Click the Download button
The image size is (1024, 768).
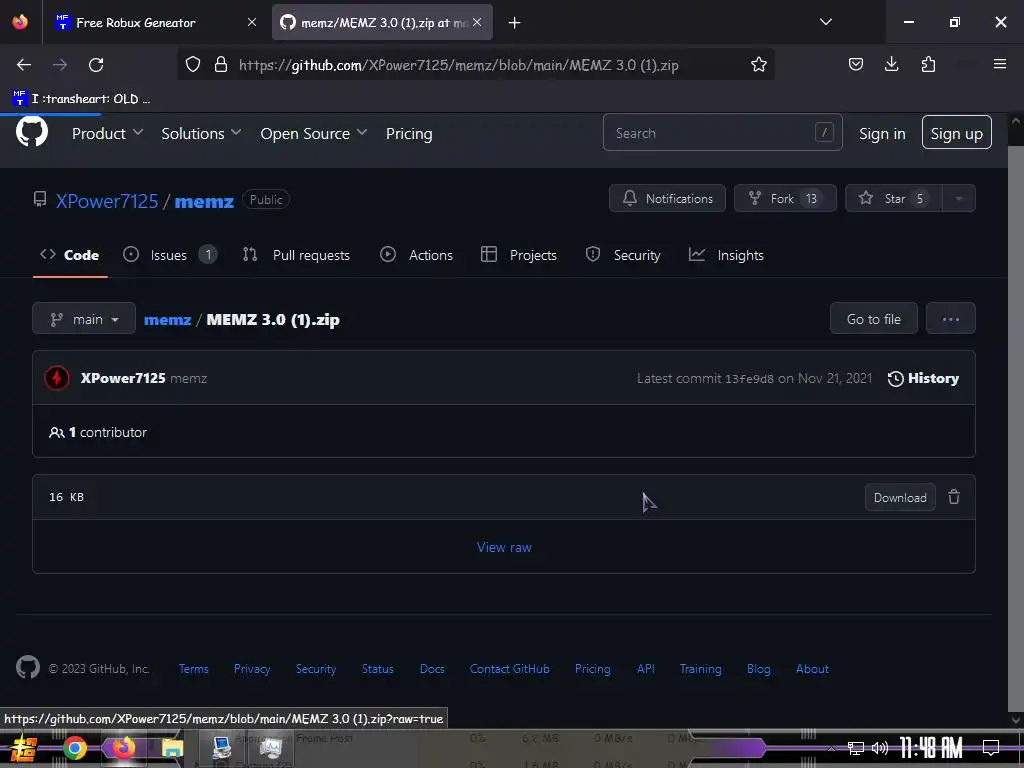click(900, 498)
